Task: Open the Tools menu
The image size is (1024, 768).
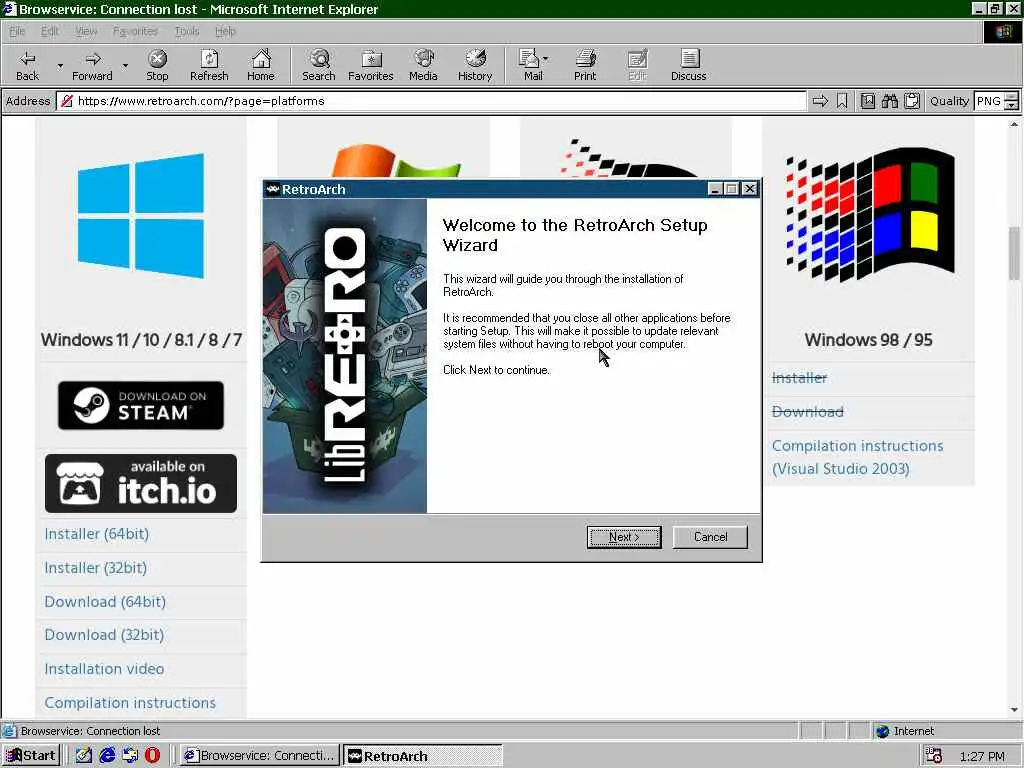Action: click(187, 31)
